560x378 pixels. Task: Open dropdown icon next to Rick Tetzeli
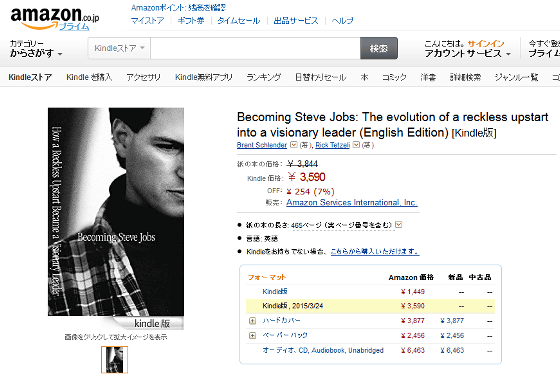coord(356,145)
